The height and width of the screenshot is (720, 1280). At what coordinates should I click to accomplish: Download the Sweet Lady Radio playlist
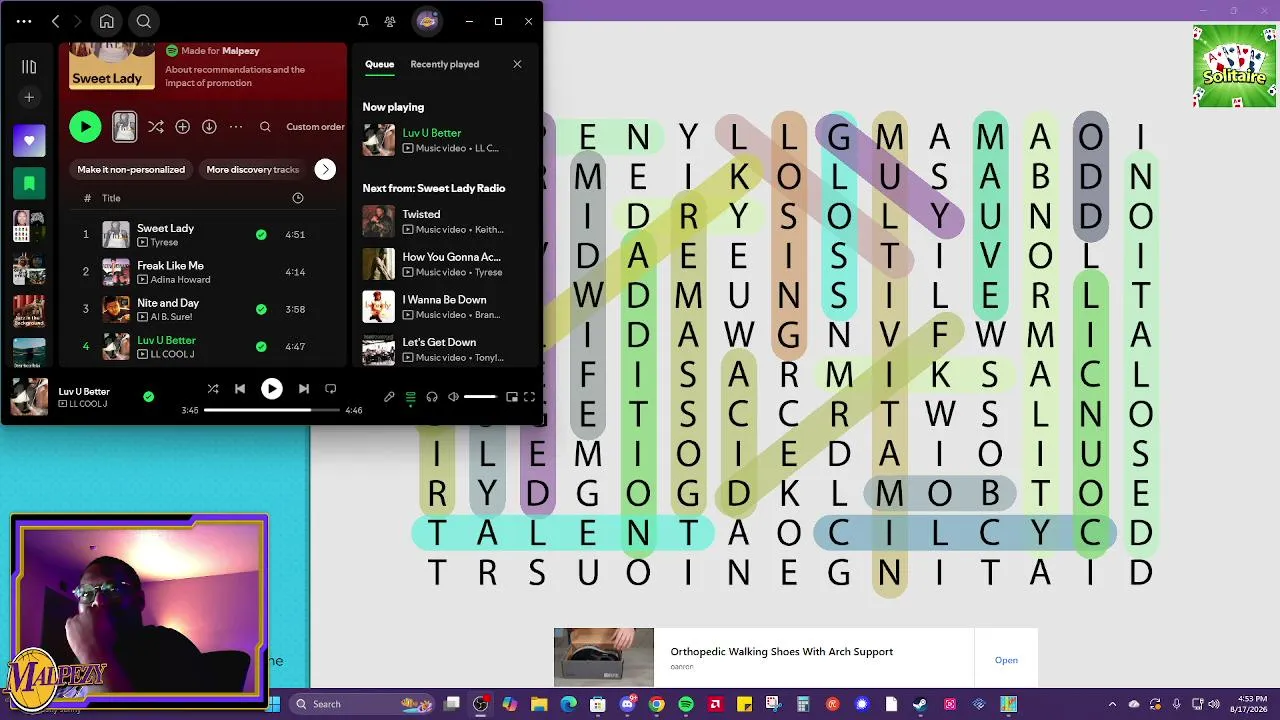point(209,127)
